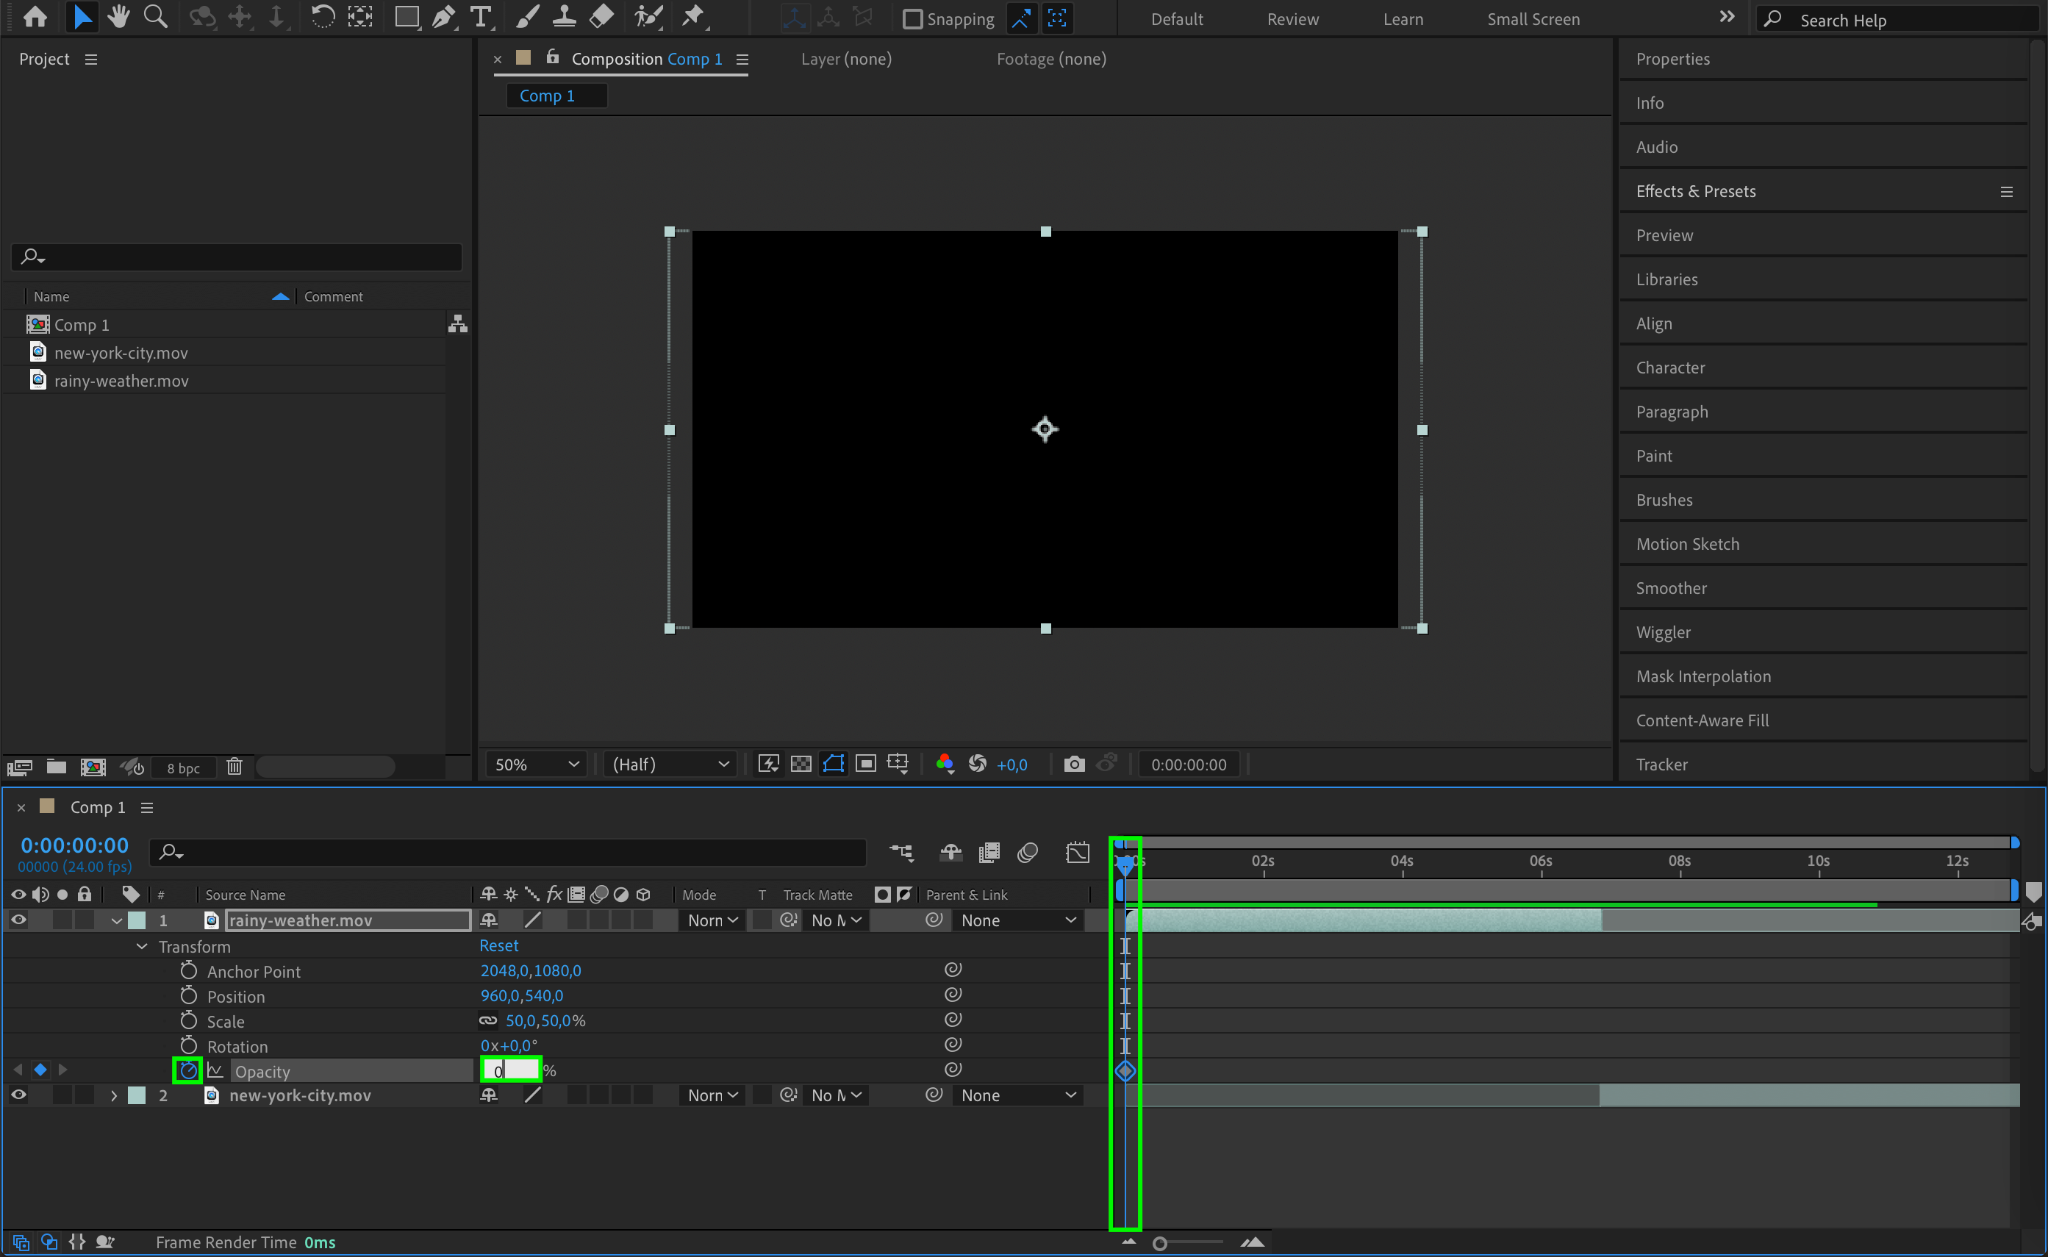Select new-york-city.mov in Project panel
The height and width of the screenshot is (1257, 2048).
[121, 353]
